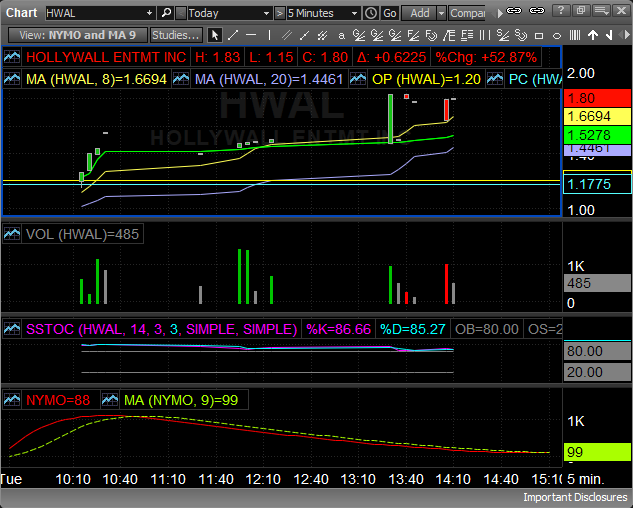Click the help question mark button

point(560,11)
